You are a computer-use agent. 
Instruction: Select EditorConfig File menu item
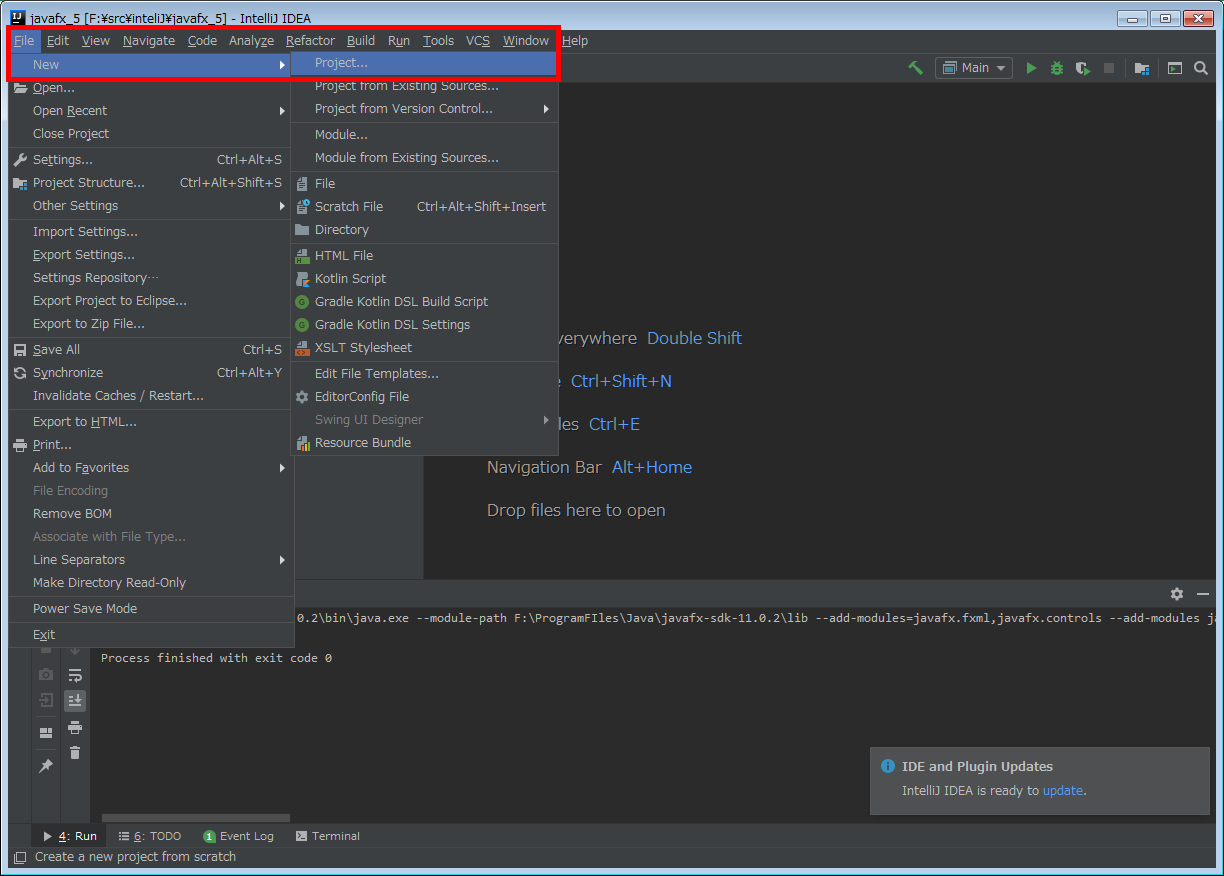(x=424, y=397)
